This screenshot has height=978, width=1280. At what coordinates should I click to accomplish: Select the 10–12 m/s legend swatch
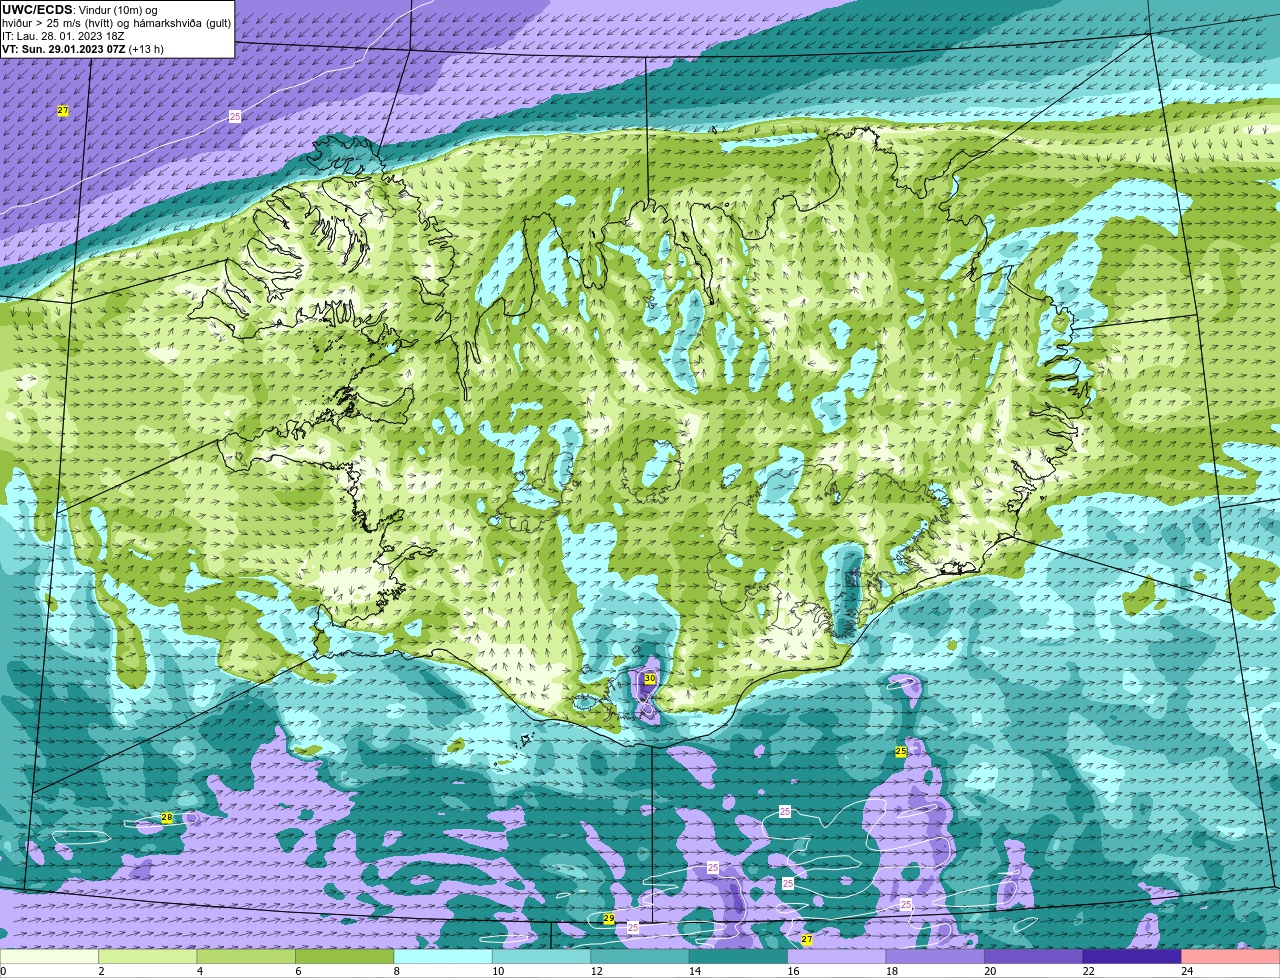pos(542,957)
